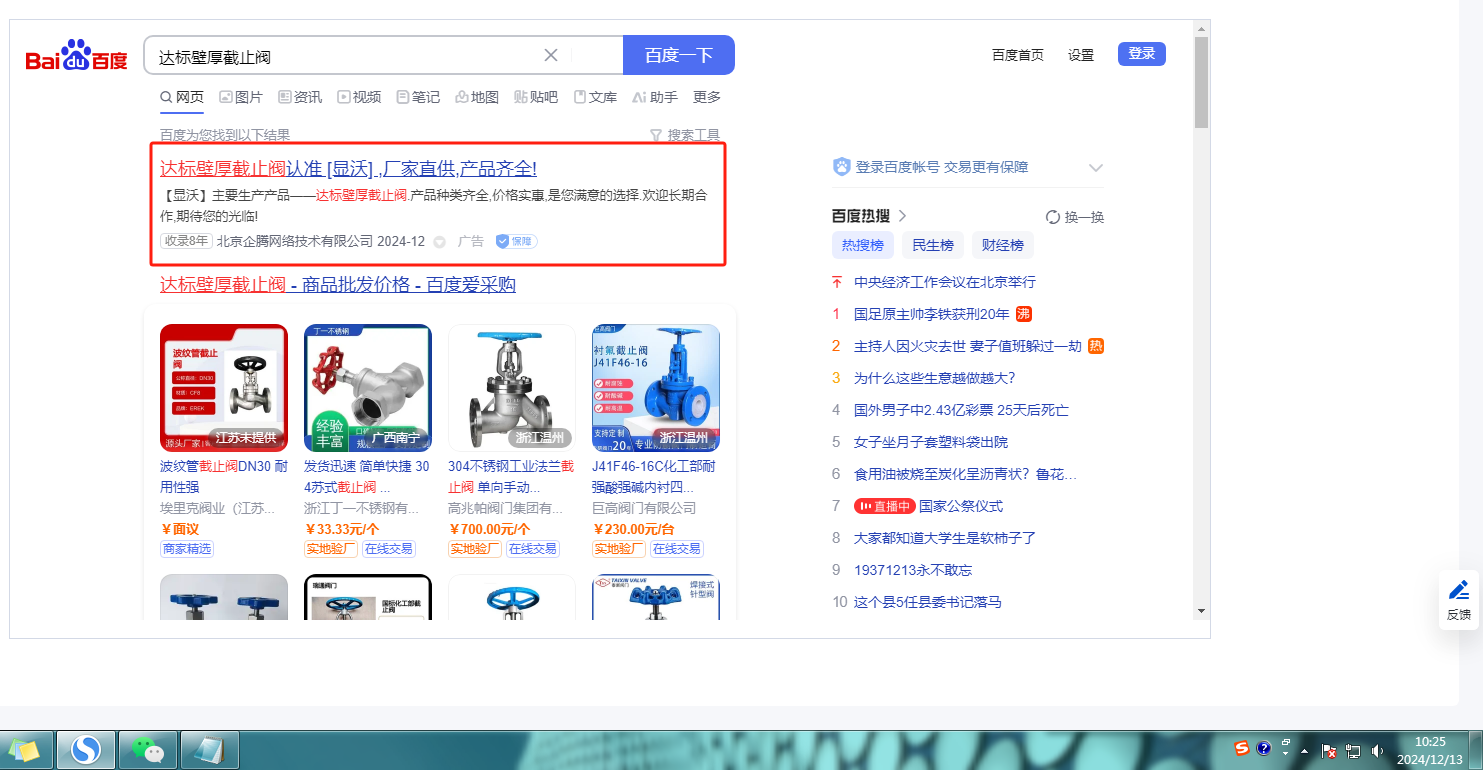The height and width of the screenshot is (770, 1483).
Task: Click the 换一换 refresh icon
Action: point(1052,217)
